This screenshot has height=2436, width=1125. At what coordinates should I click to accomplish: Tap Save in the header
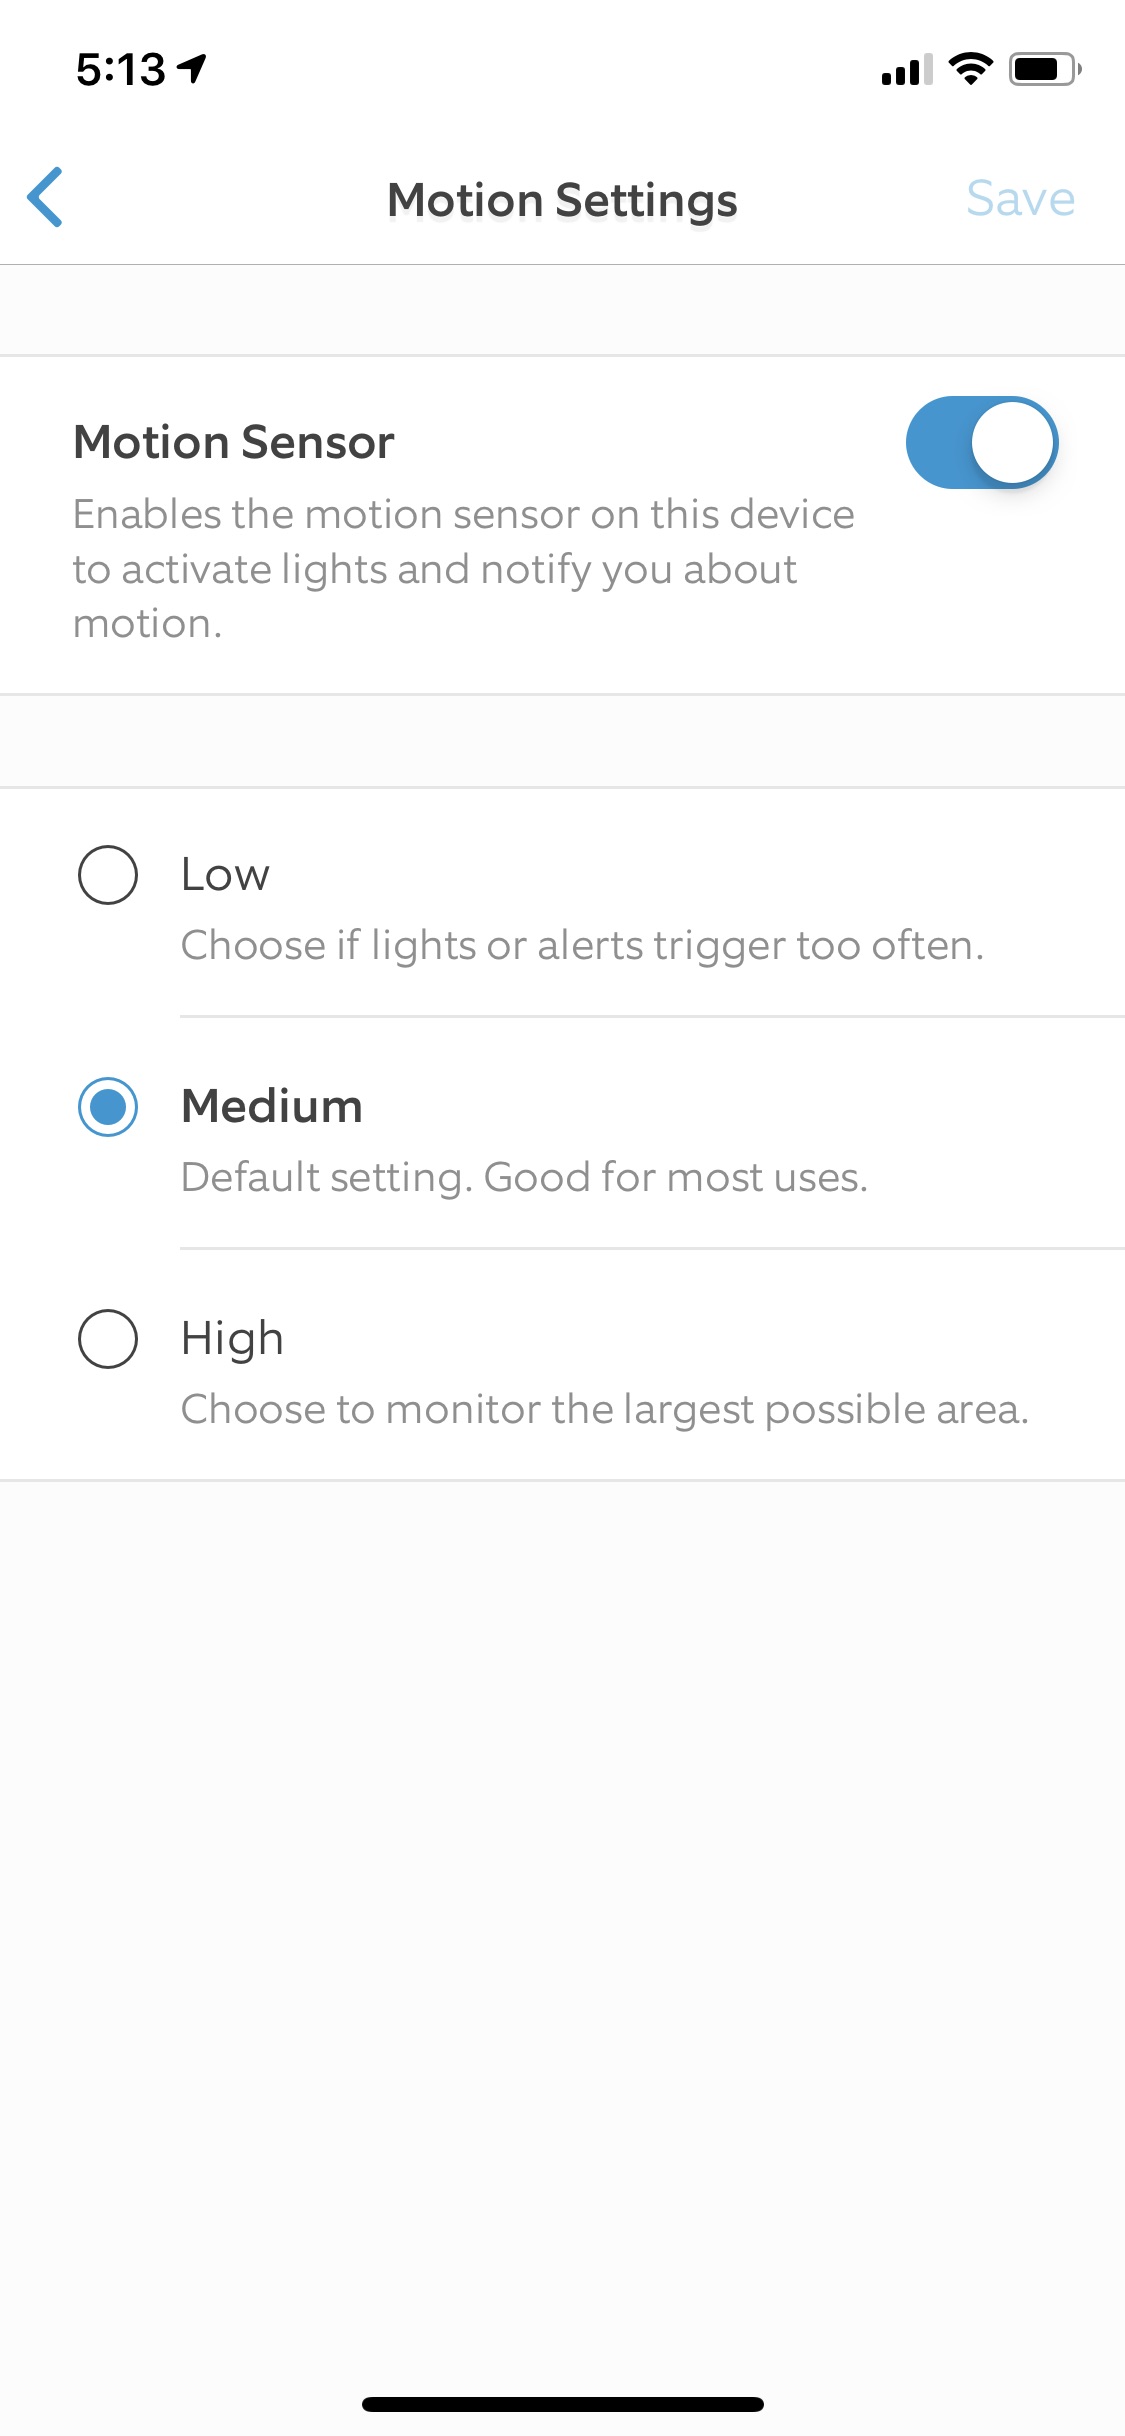tap(1020, 198)
